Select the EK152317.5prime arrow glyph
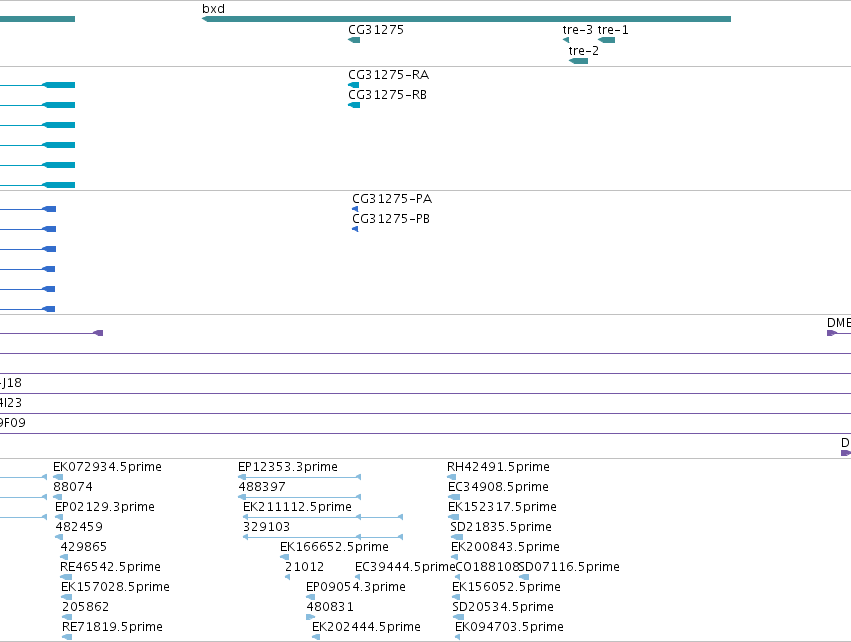Image resolution: width=851 pixels, height=642 pixels. click(454, 517)
